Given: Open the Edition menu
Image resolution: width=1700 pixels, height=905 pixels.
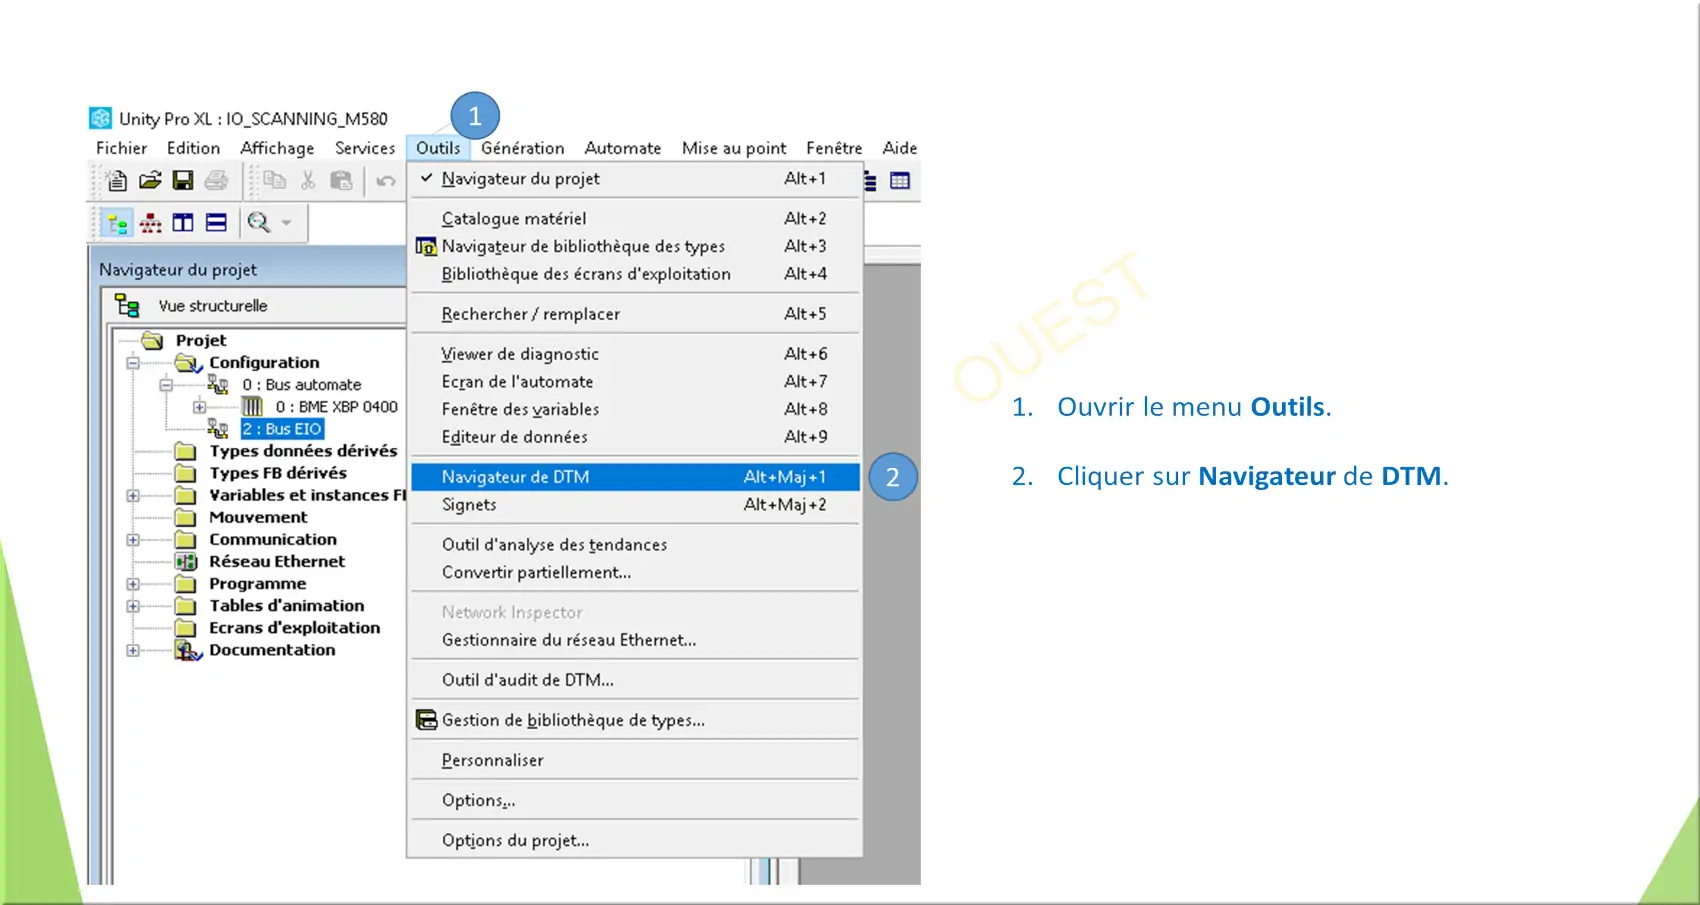Looking at the screenshot, I should tap(193, 148).
